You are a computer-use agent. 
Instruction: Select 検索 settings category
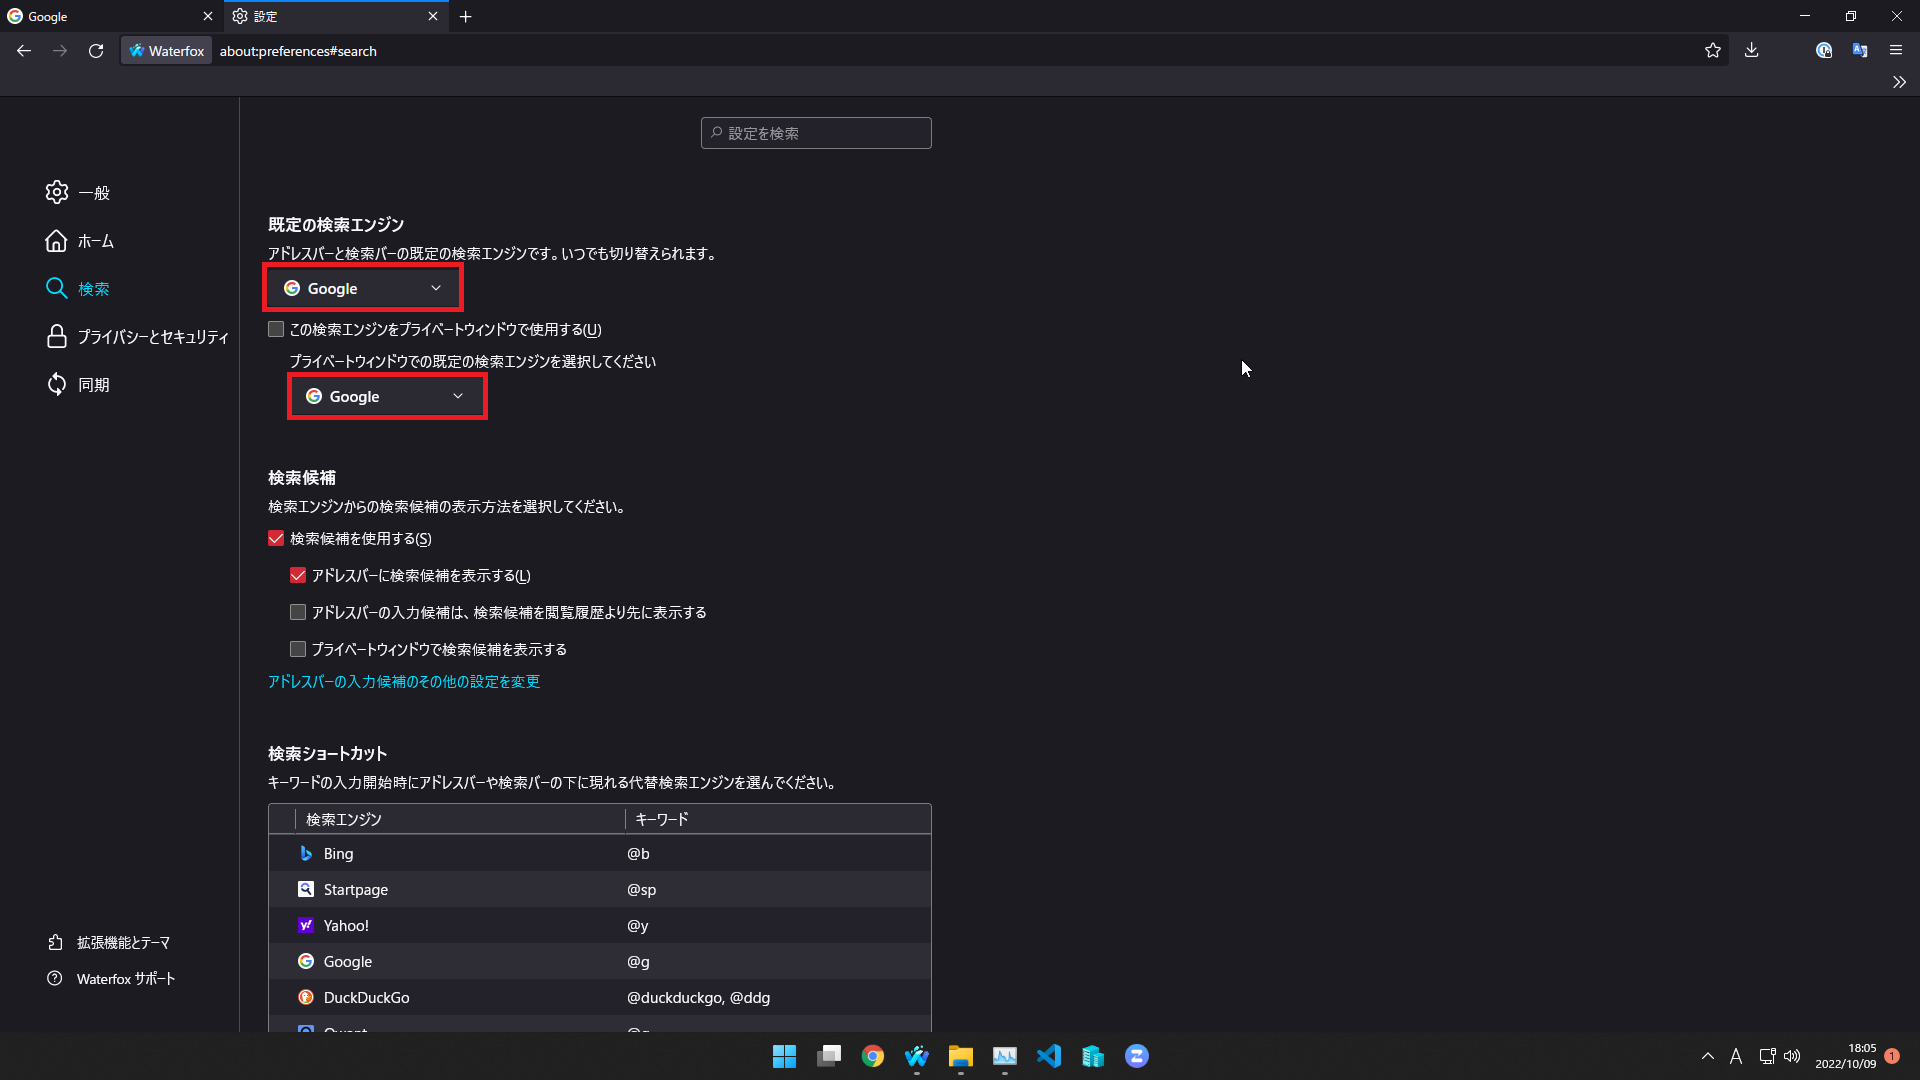(x=78, y=289)
